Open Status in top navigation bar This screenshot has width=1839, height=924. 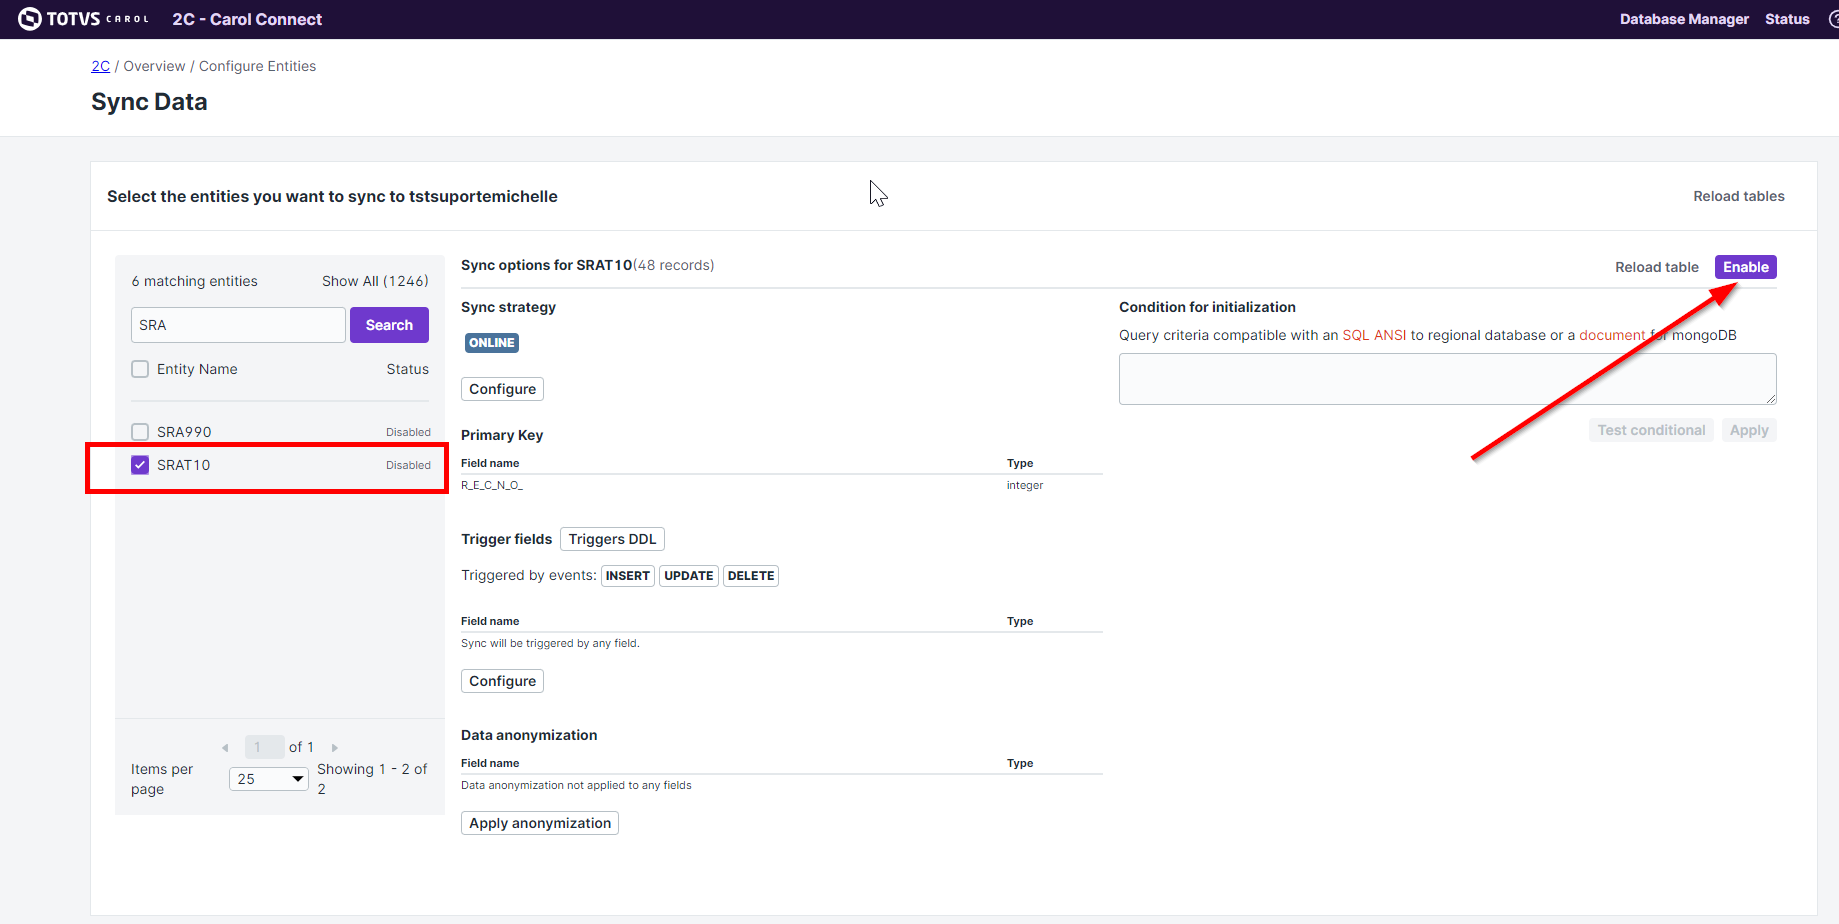[x=1786, y=19]
